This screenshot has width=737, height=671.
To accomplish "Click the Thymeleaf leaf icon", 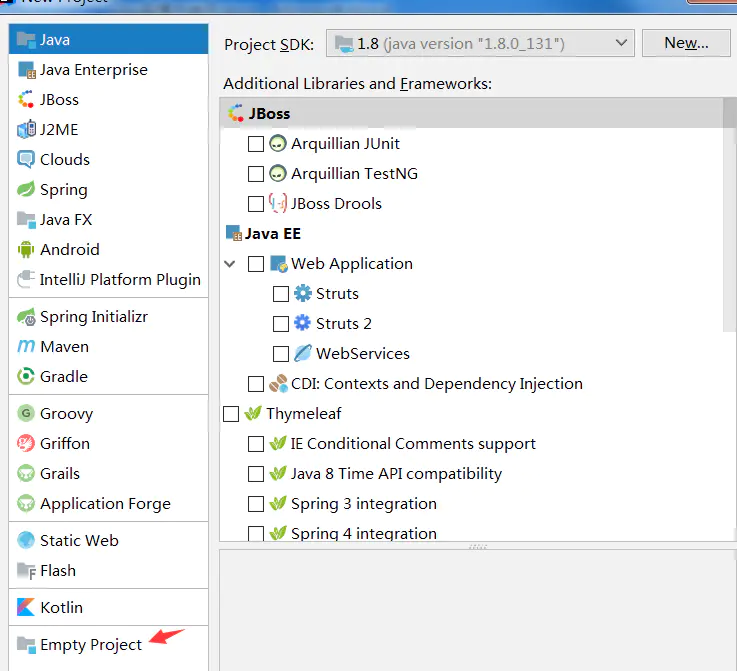I will pos(253,413).
